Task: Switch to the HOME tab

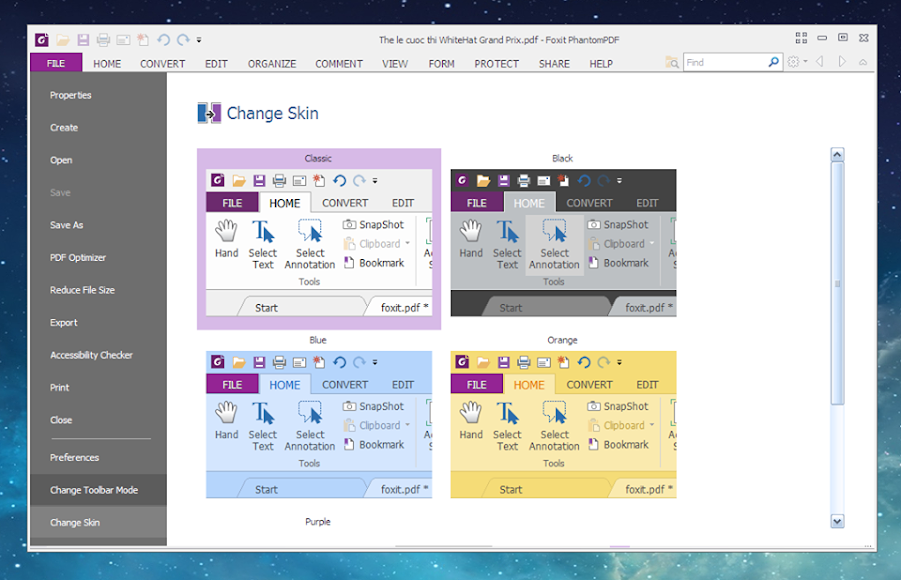Action: pos(107,64)
